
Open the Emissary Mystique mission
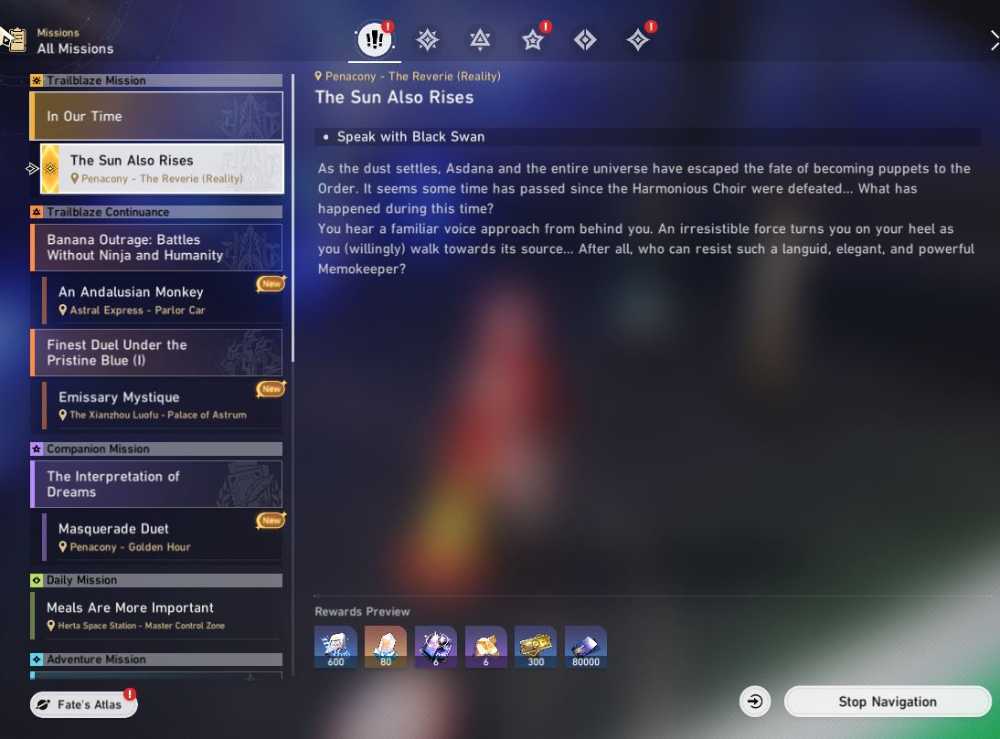click(x=162, y=405)
